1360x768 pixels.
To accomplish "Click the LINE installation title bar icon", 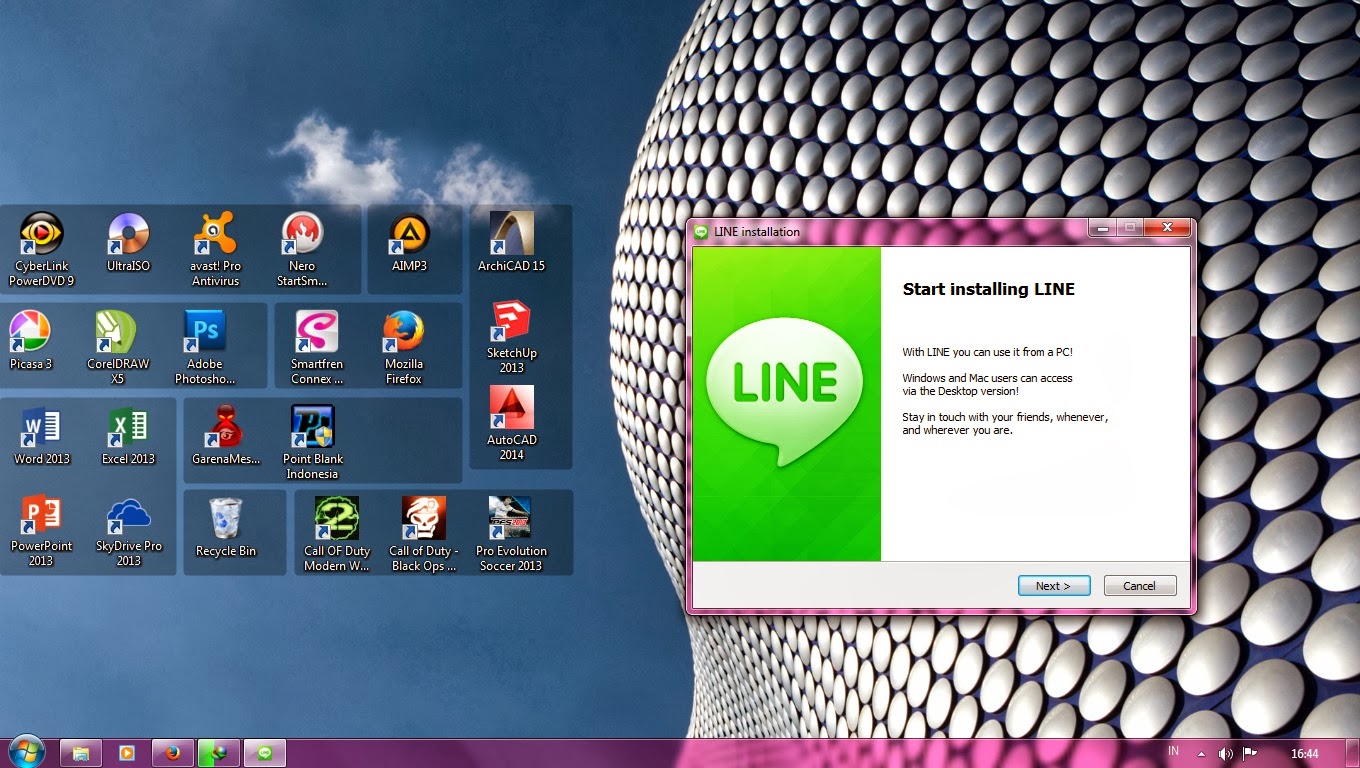I will [702, 231].
